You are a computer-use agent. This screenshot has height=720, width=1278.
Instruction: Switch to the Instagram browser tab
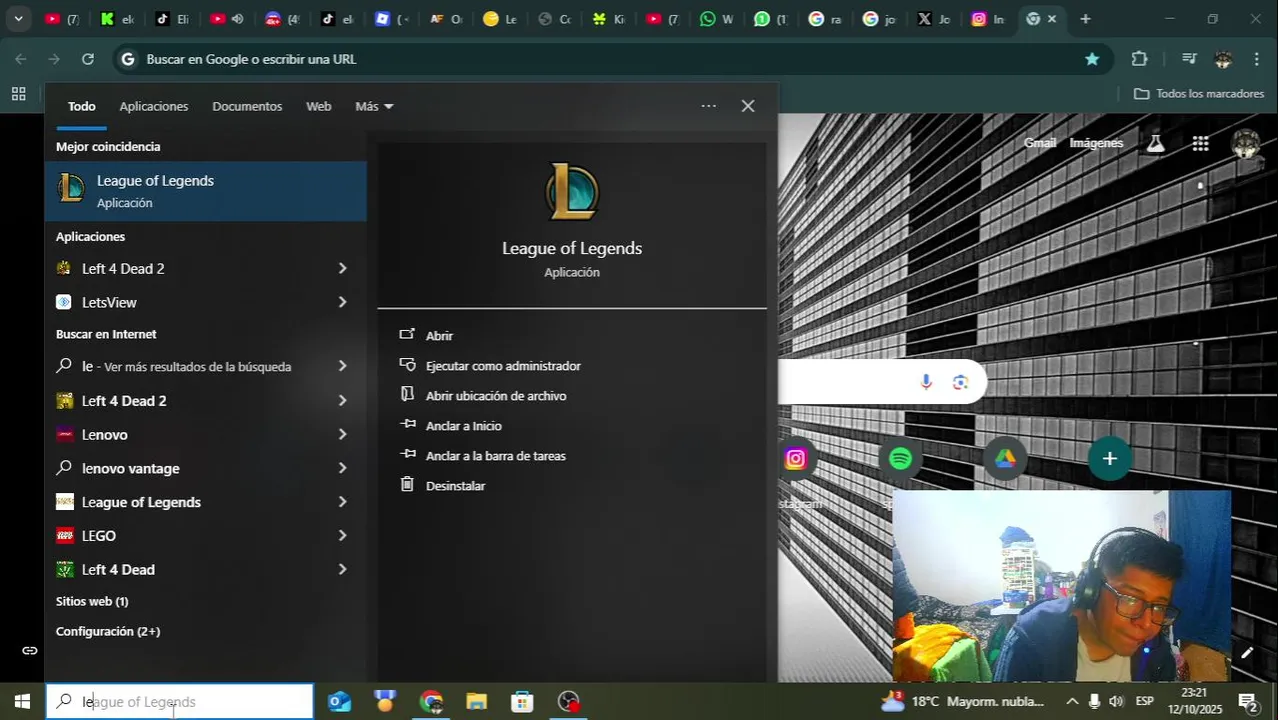pyautogui.click(x=988, y=19)
